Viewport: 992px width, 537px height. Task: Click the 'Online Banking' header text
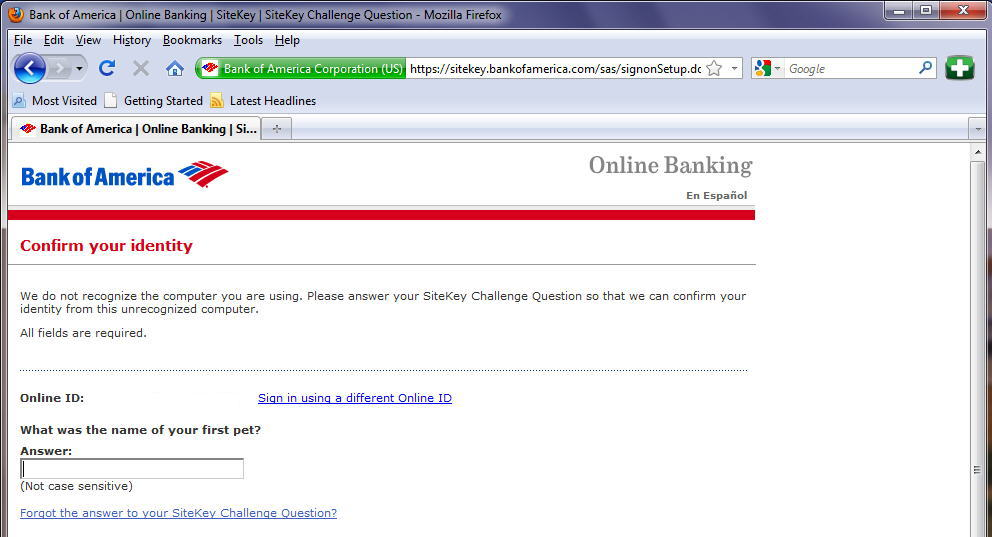pos(671,166)
